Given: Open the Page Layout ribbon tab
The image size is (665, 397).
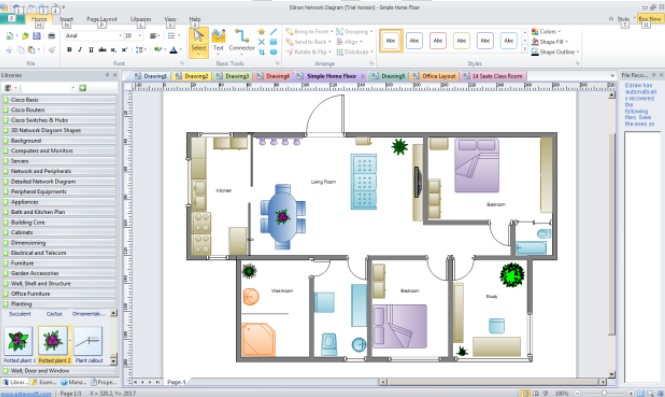Looking at the screenshot, I should pyautogui.click(x=101, y=19).
